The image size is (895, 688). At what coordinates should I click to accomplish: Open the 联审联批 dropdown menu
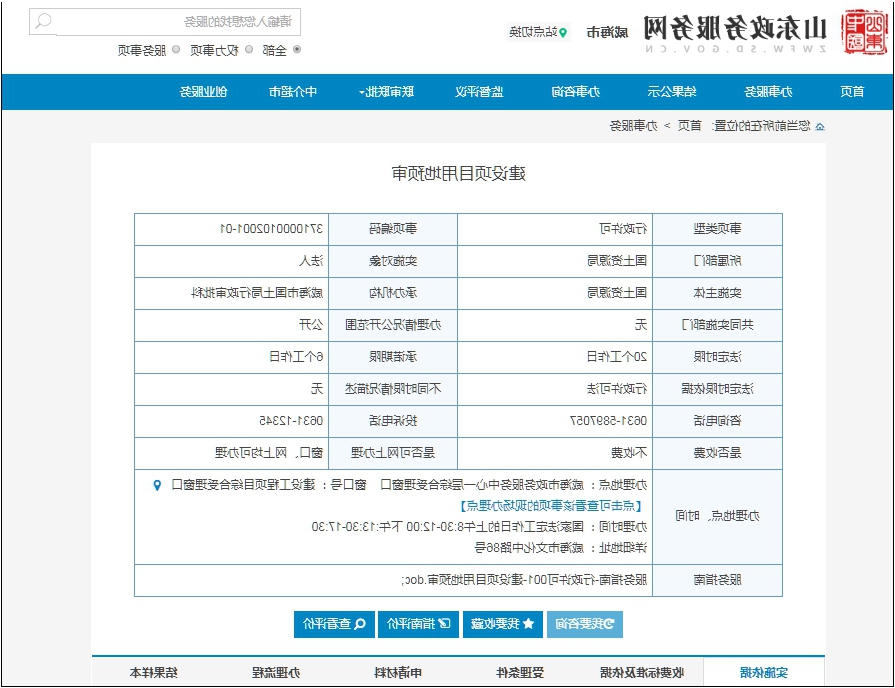tap(386, 92)
